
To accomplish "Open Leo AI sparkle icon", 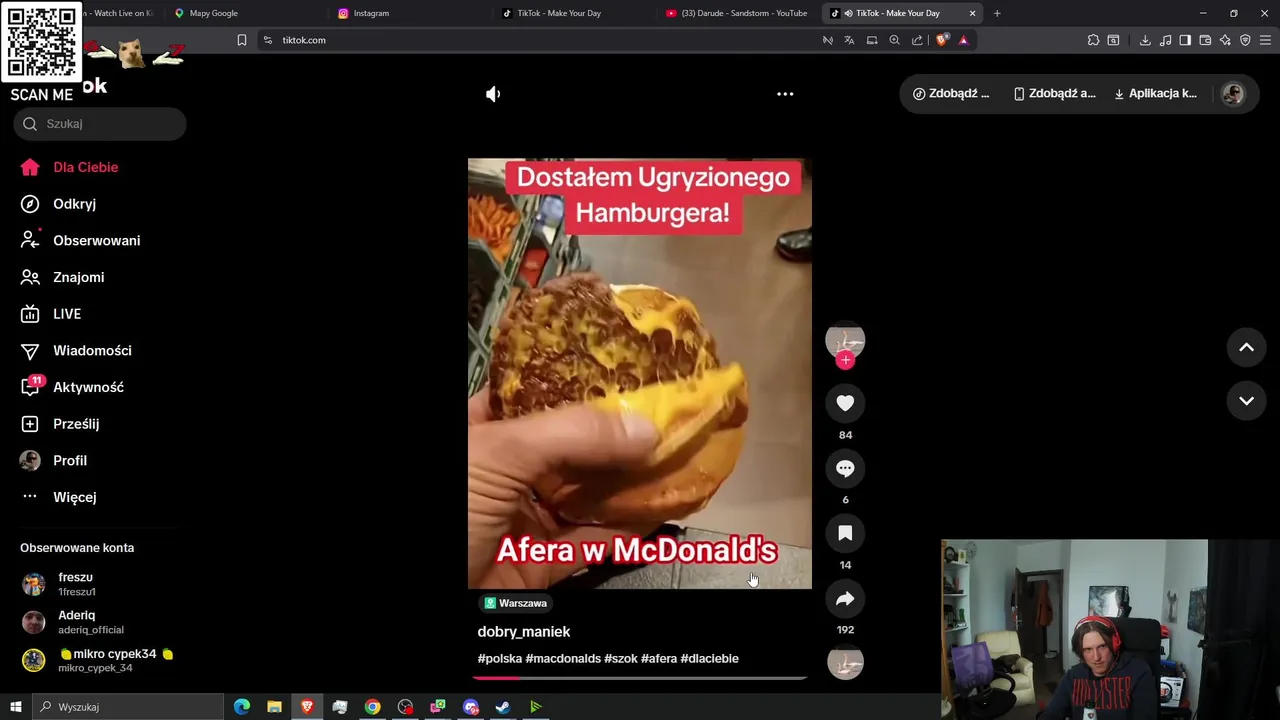I will [1225, 40].
